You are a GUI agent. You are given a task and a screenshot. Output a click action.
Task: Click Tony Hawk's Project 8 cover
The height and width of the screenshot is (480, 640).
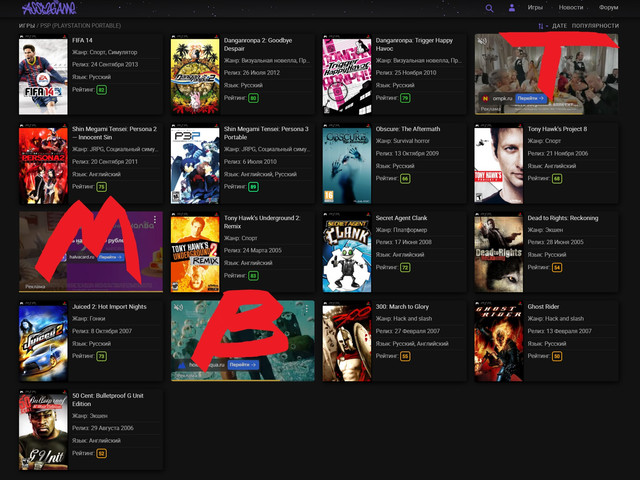pyautogui.click(x=498, y=163)
